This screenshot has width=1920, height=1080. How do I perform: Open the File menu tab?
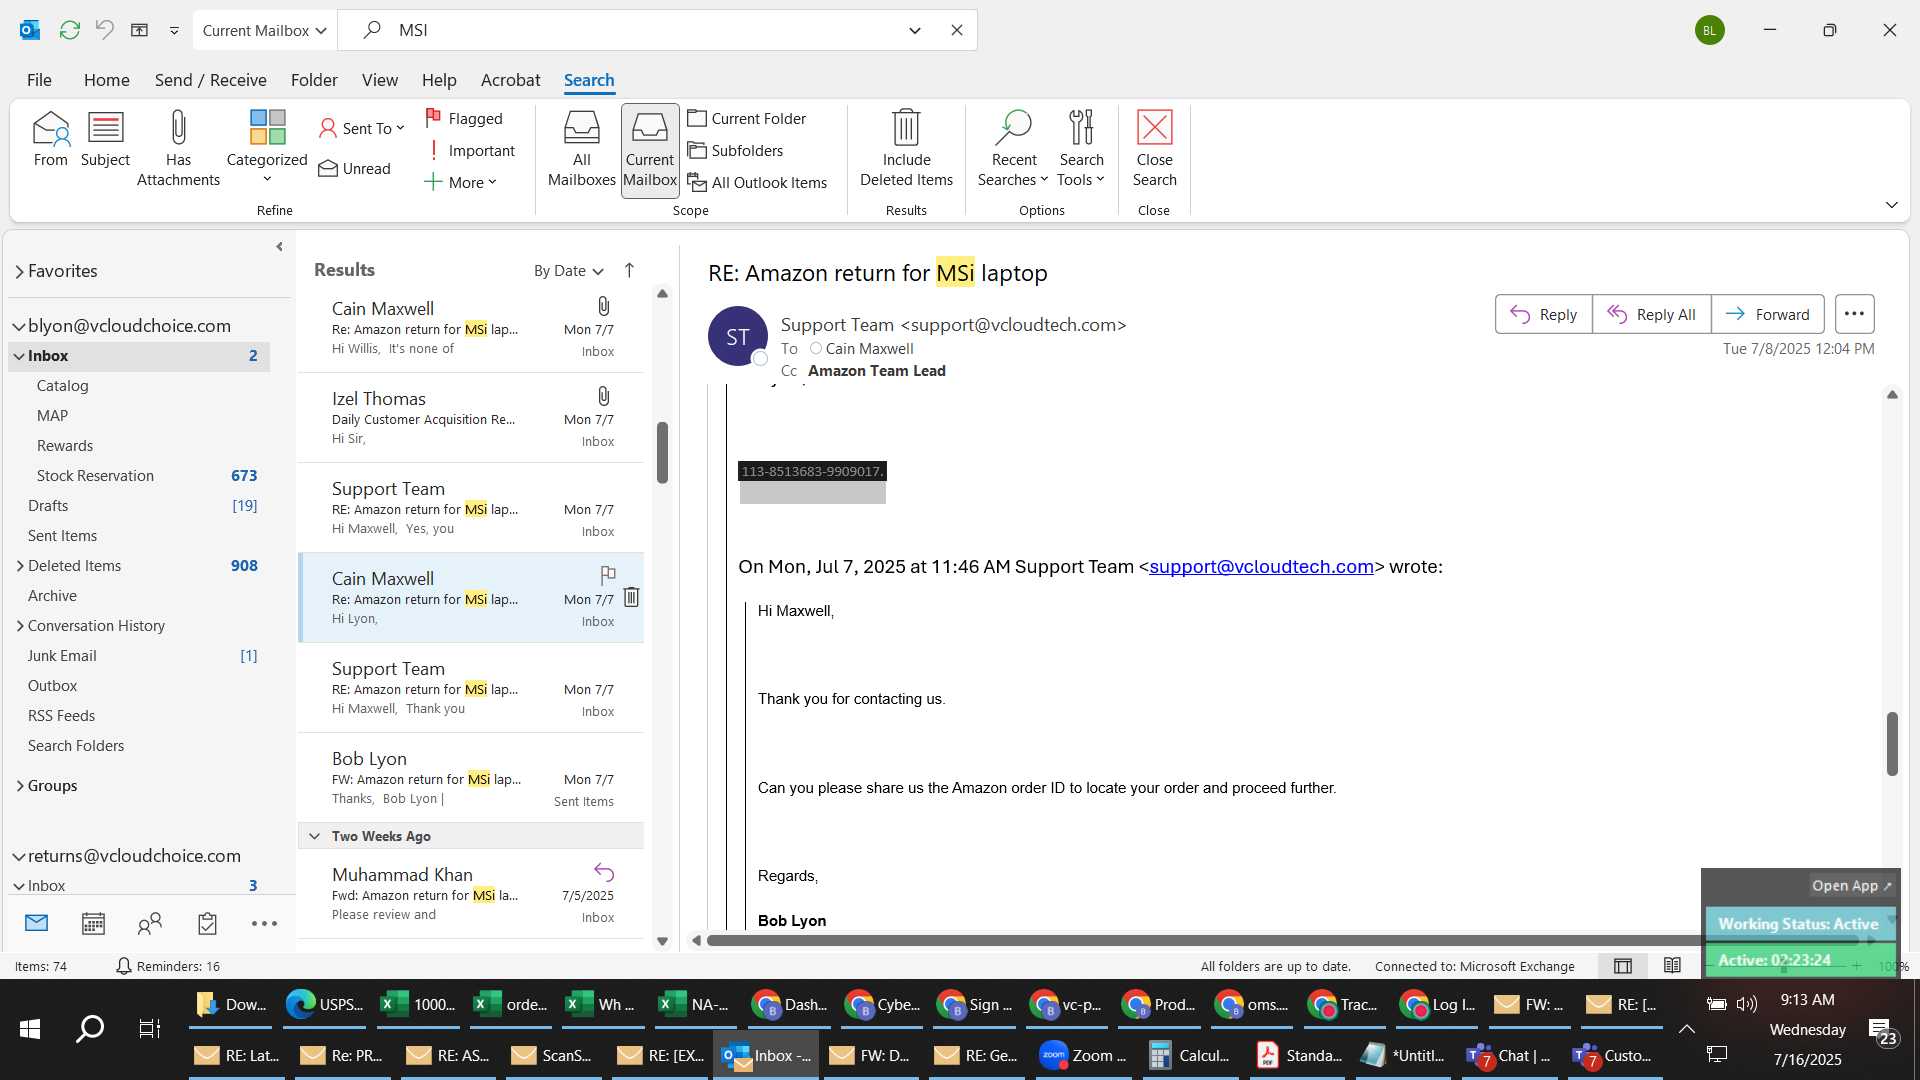coord(39,80)
